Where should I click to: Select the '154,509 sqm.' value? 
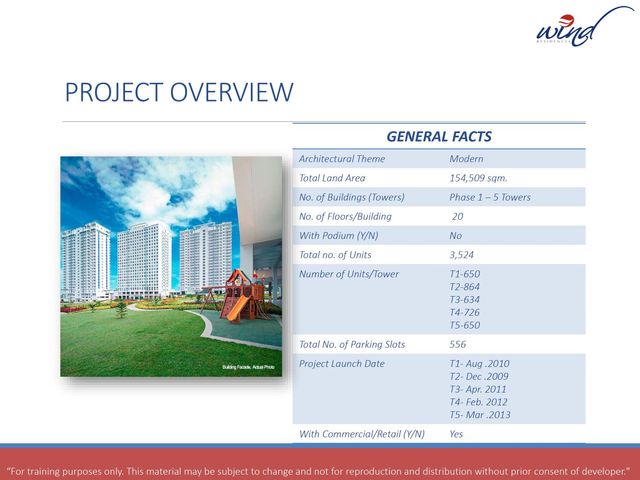(478, 178)
